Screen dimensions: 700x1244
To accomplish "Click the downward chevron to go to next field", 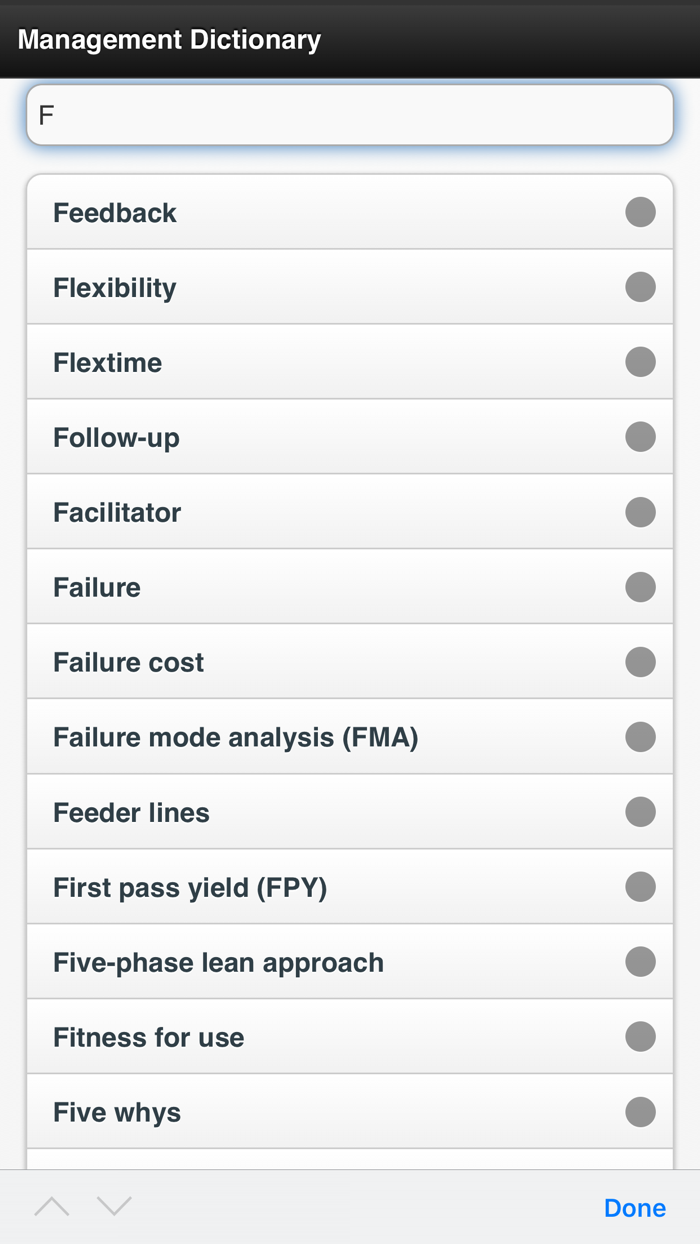I will tap(114, 1207).
